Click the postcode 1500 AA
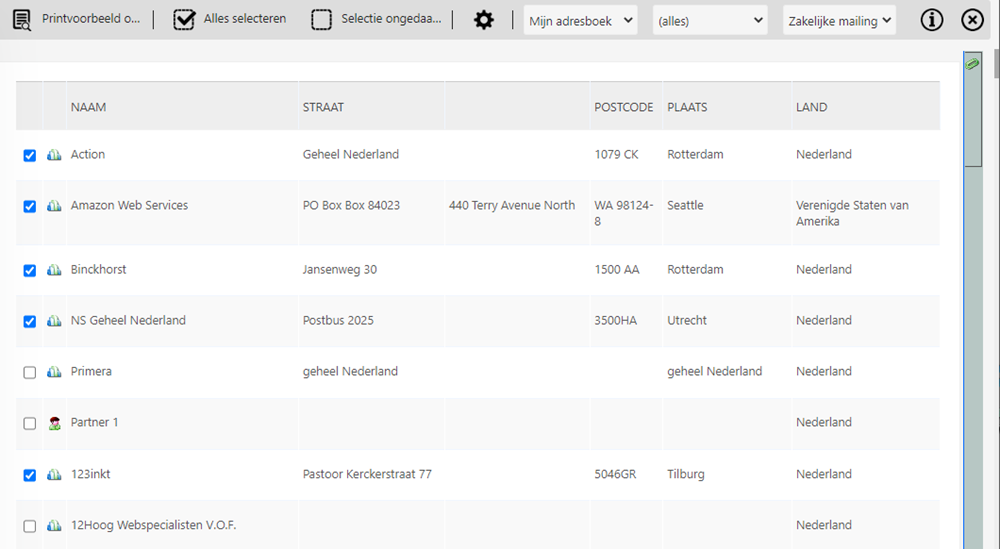The width and height of the screenshot is (1000, 549). (617, 269)
